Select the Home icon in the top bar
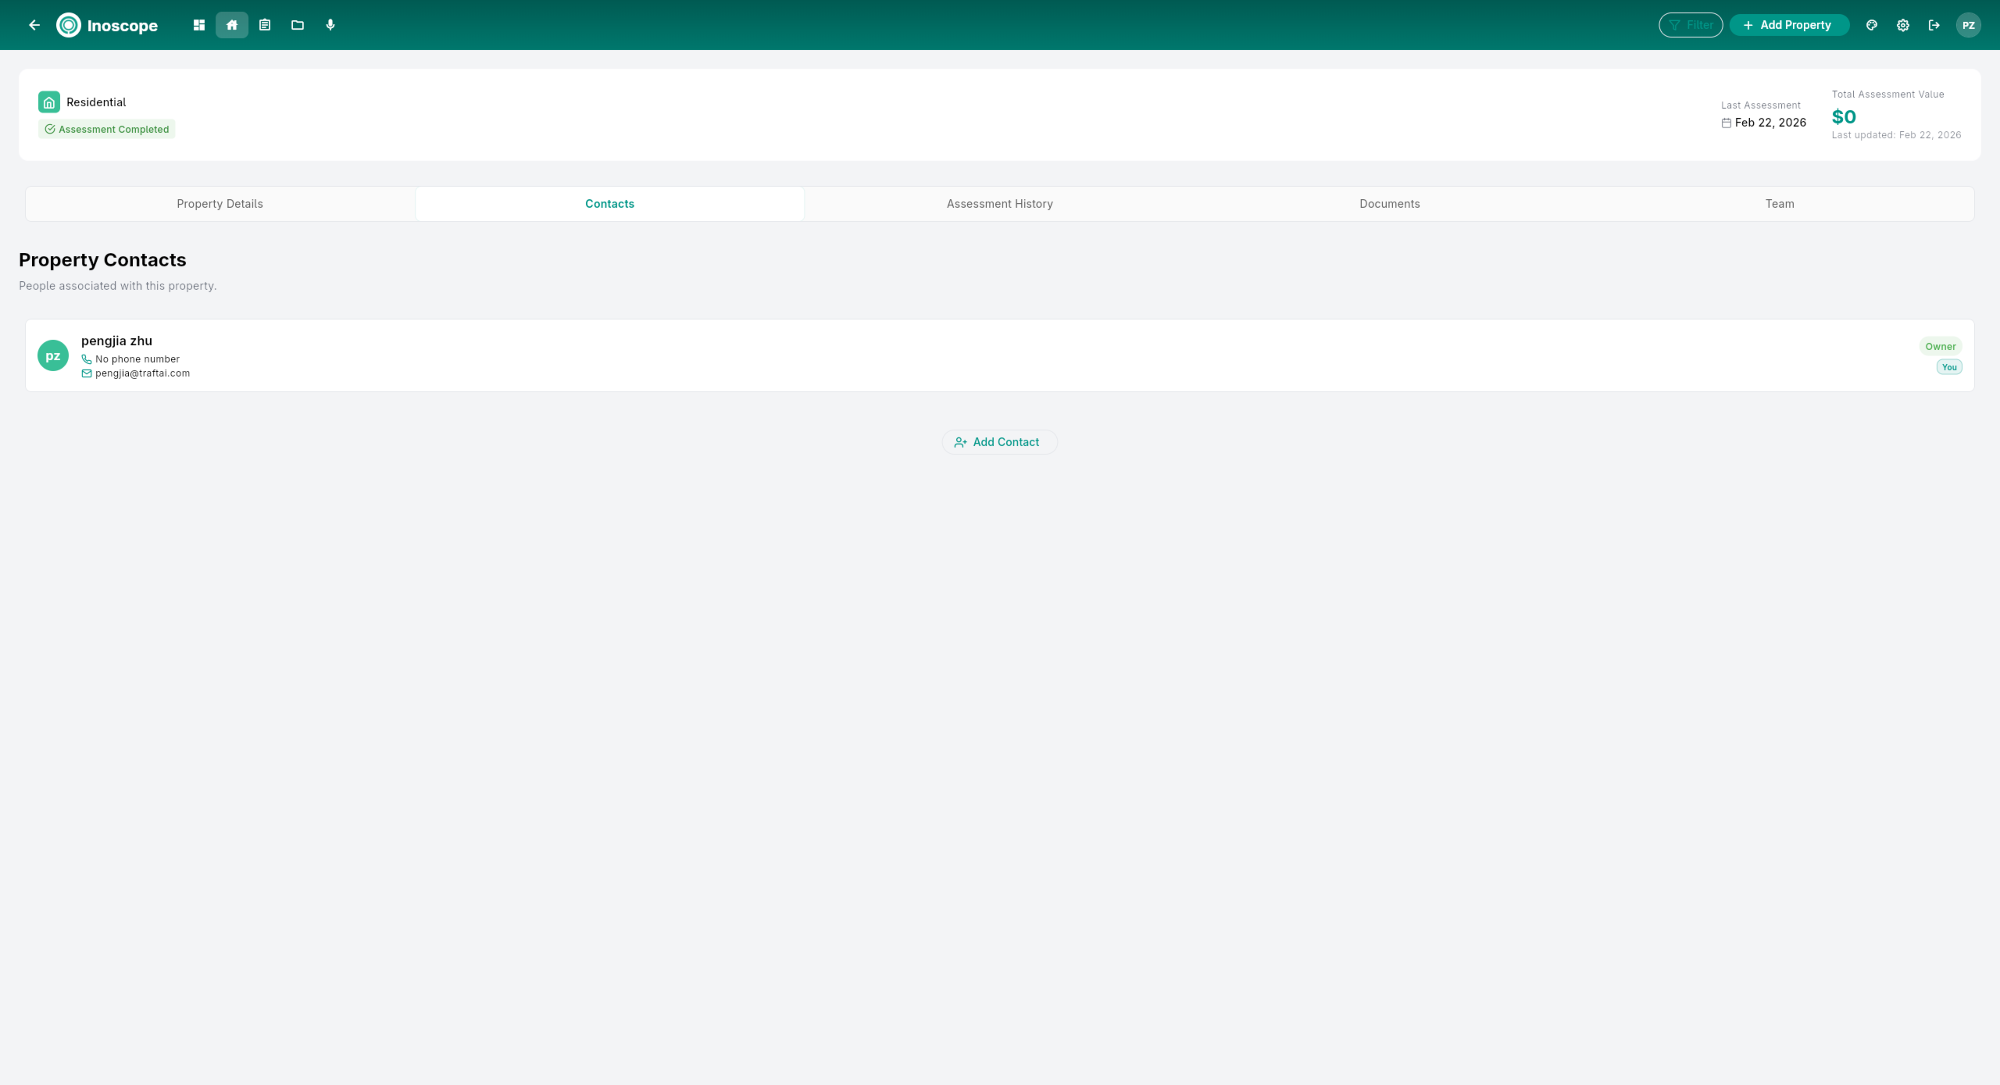The width and height of the screenshot is (2000, 1085). [x=231, y=25]
